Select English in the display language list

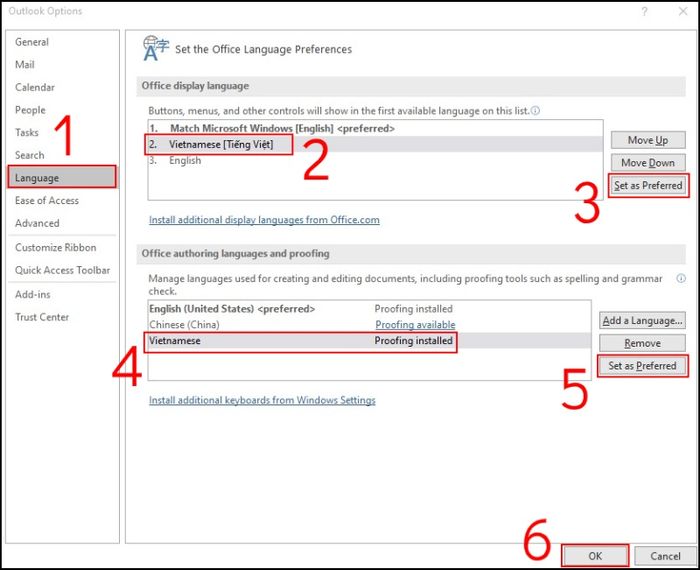375,161
